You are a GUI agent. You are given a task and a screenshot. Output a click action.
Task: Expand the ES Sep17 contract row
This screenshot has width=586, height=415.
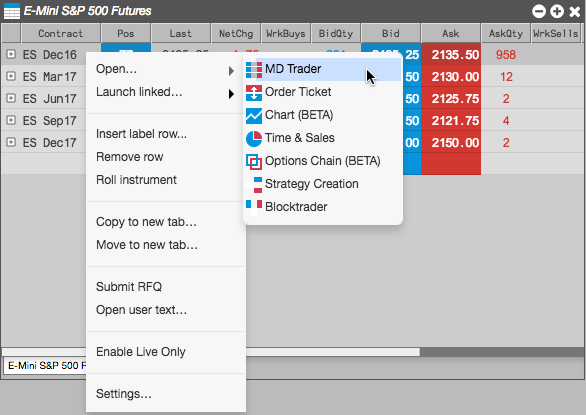11,120
